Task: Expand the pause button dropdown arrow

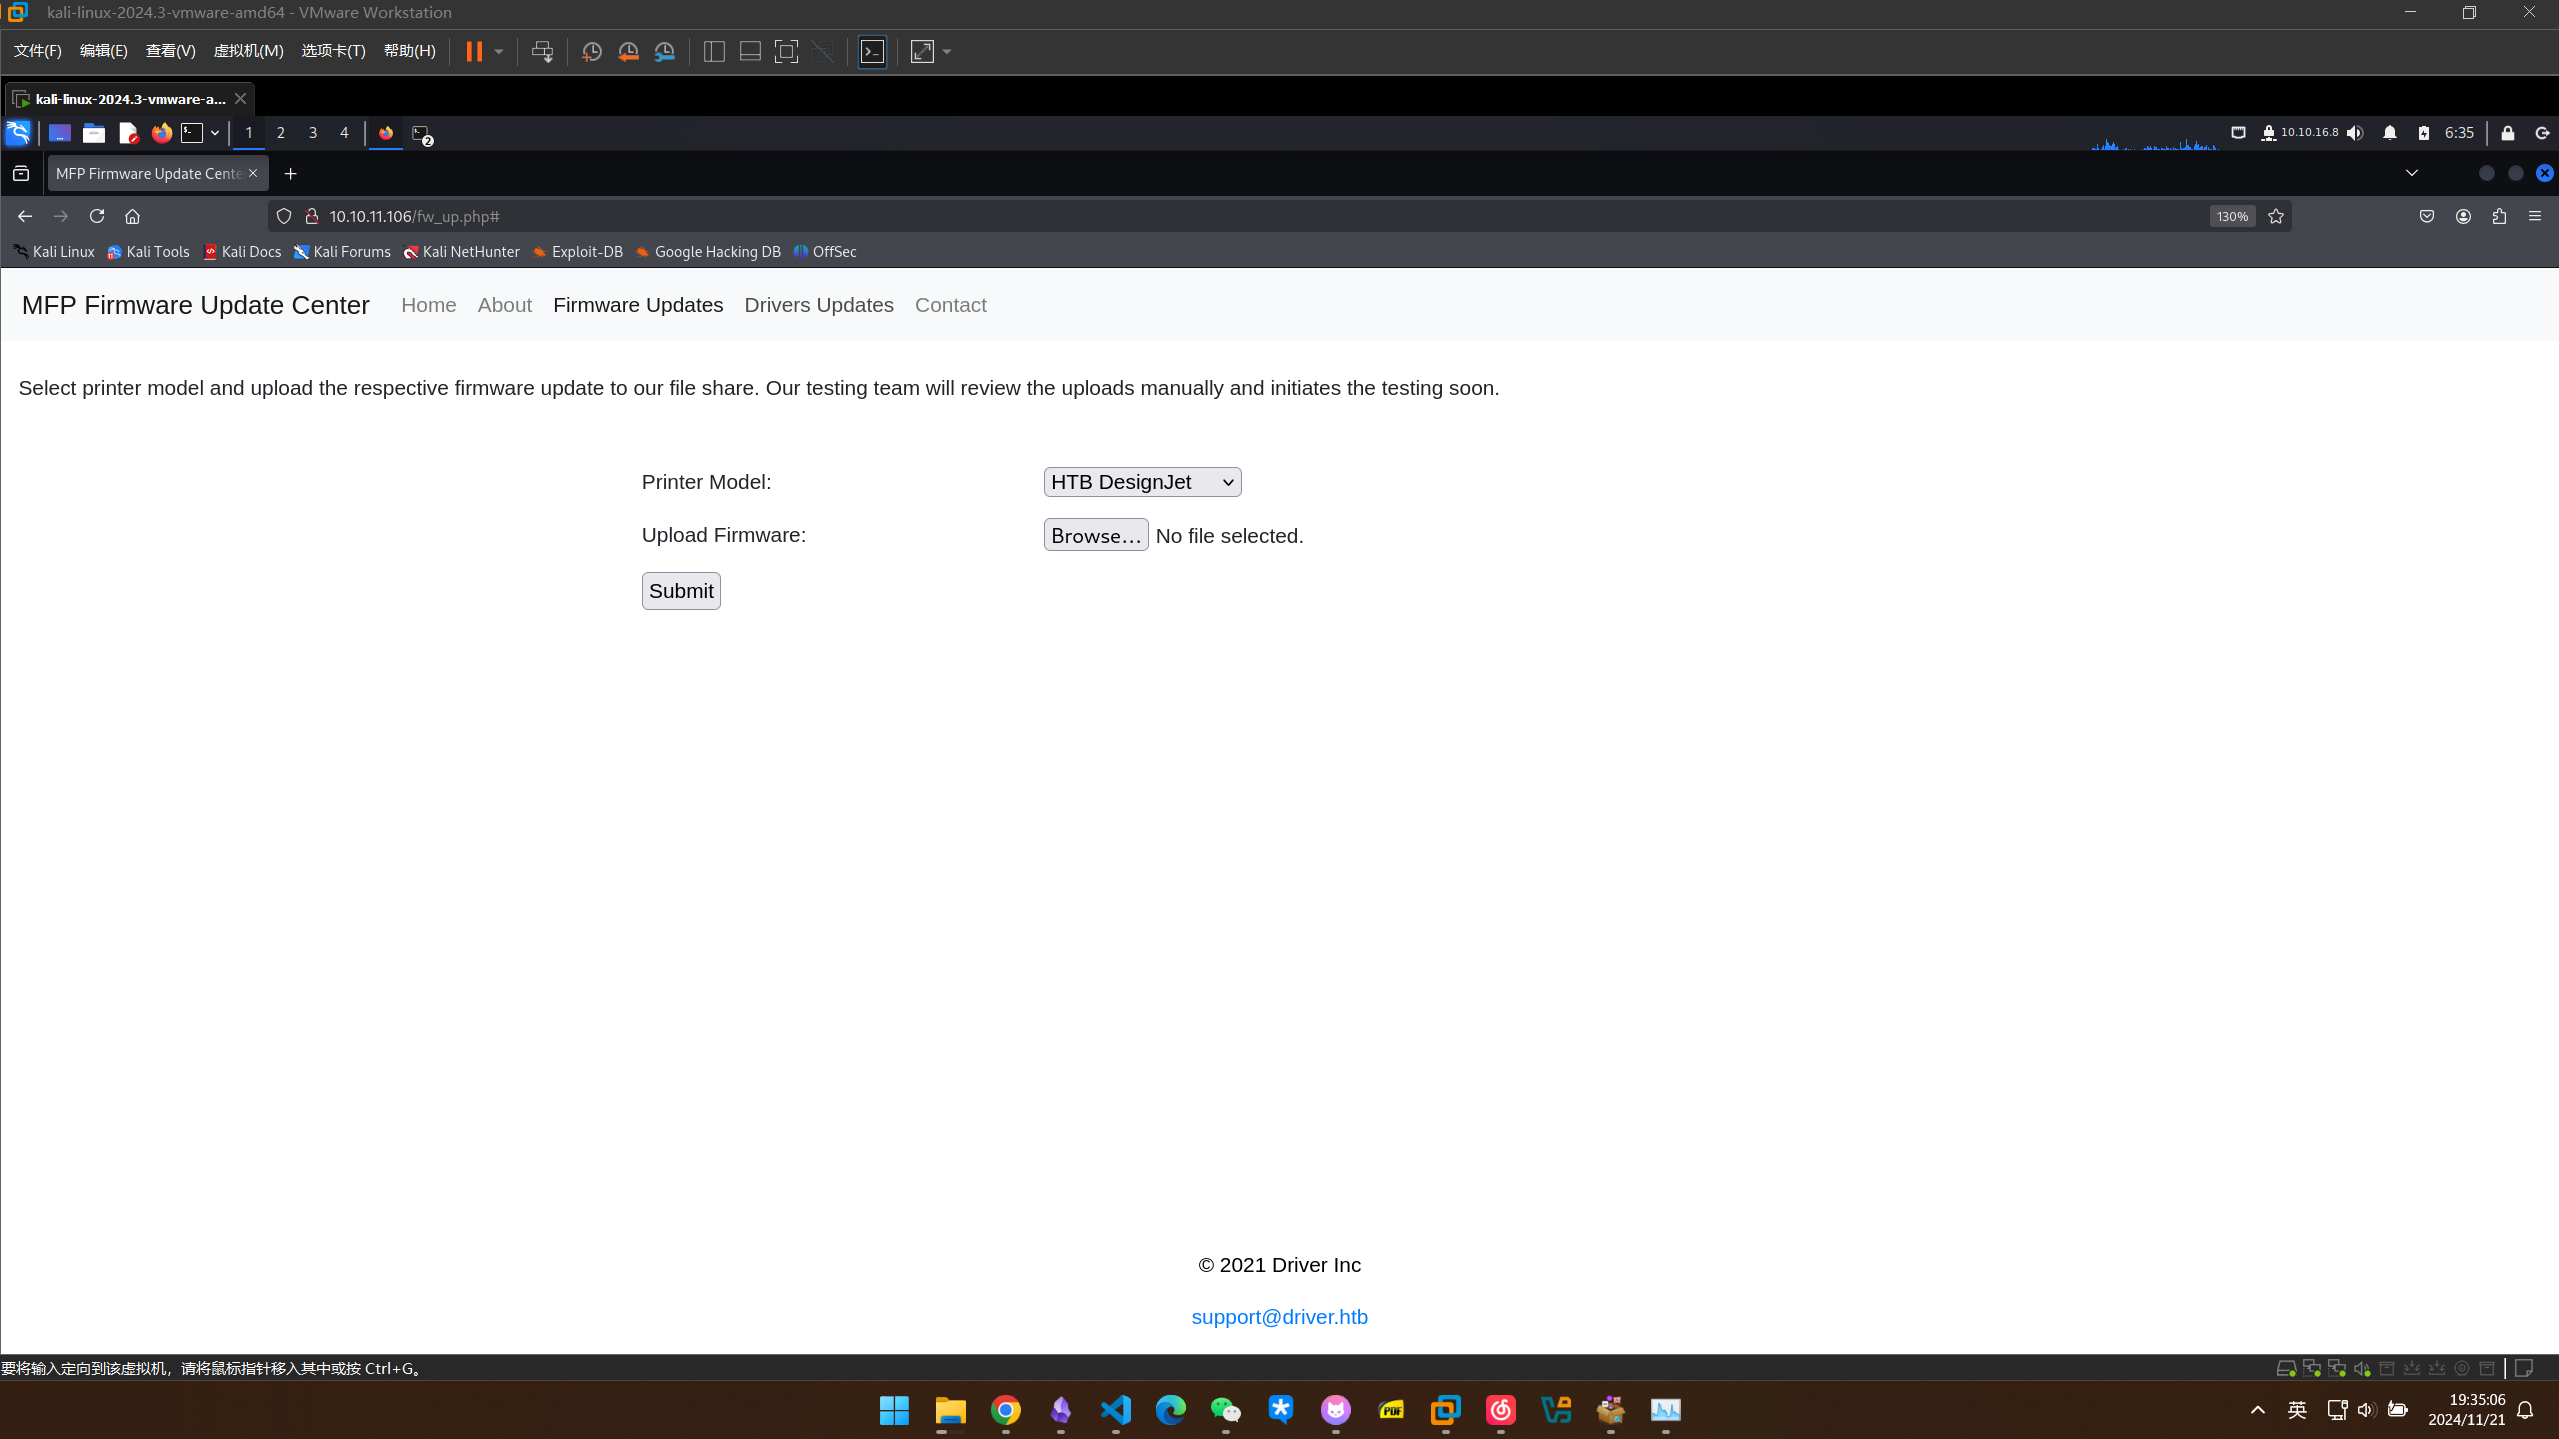Action: tap(499, 52)
